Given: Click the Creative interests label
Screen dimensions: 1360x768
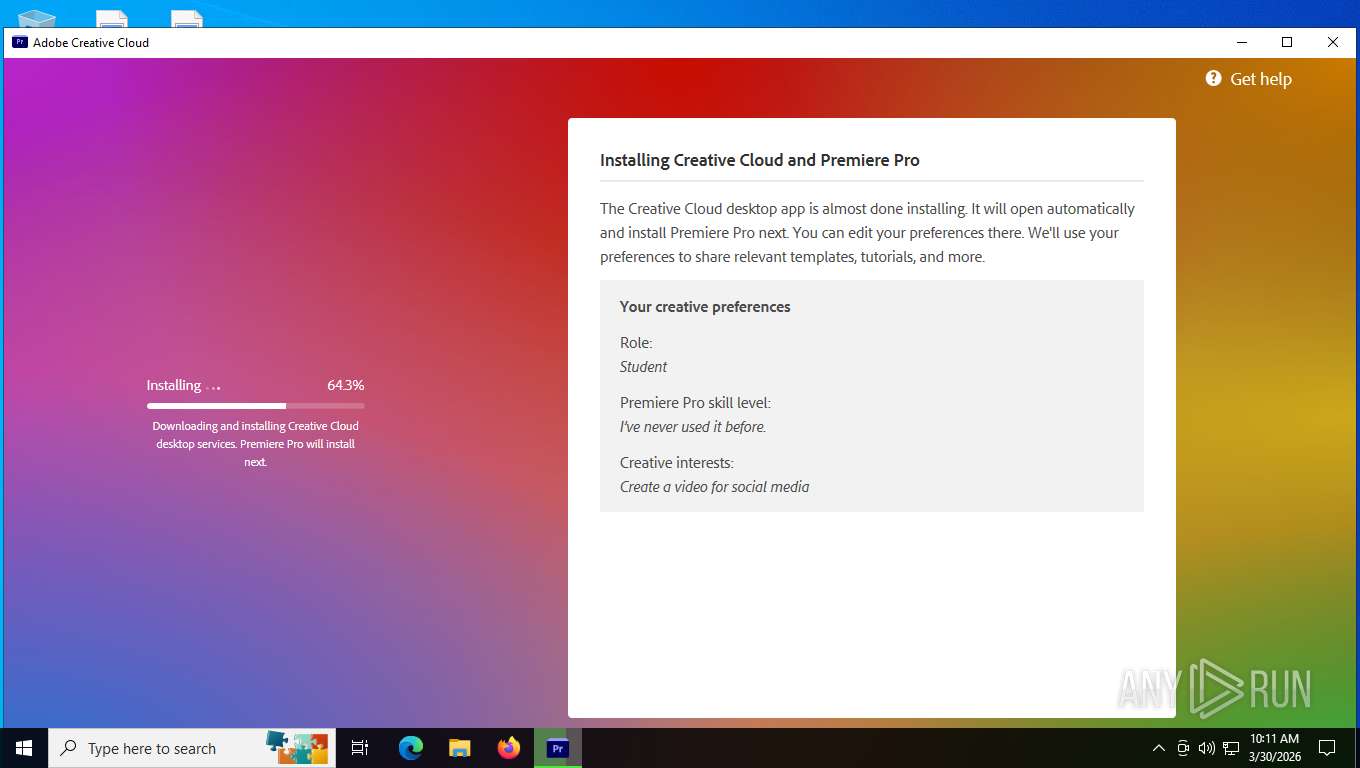Looking at the screenshot, I should pyautogui.click(x=677, y=463).
